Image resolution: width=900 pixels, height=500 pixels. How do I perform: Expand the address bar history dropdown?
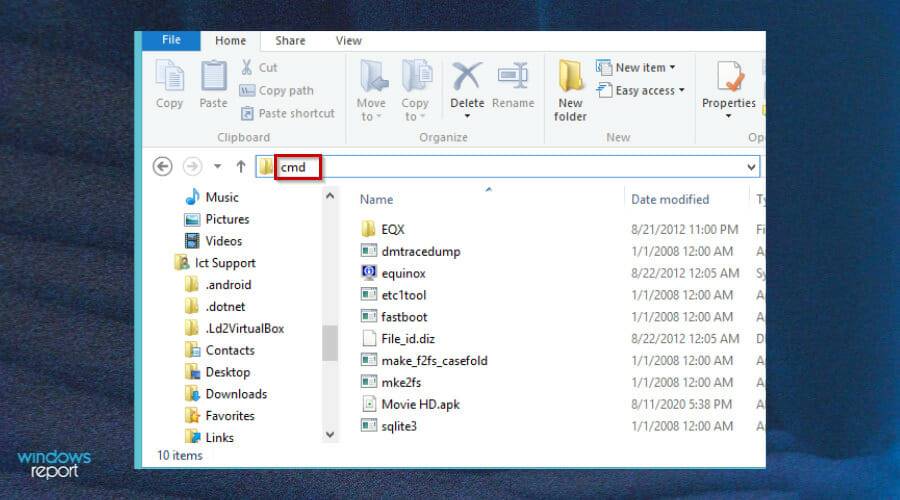[751, 167]
